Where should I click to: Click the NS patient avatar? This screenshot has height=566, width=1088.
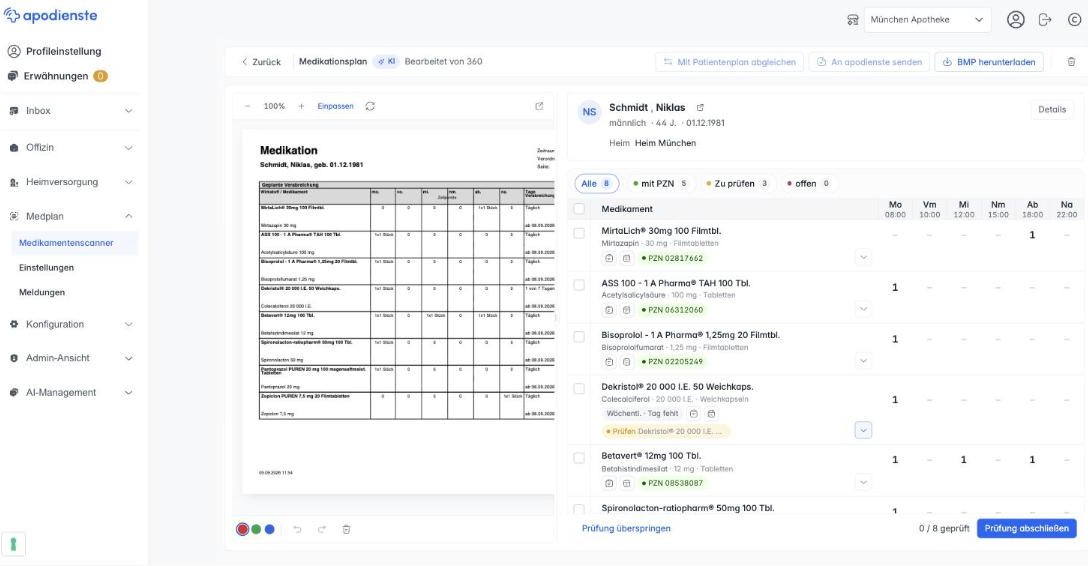coord(589,112)
